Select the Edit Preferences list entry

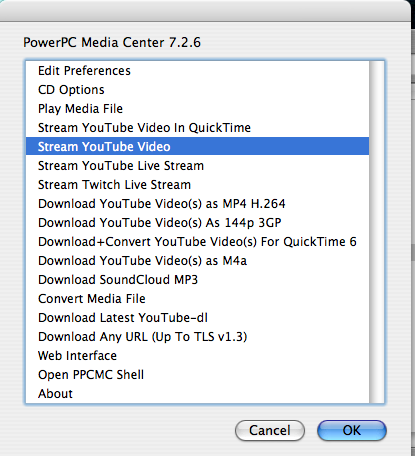coord(197,71)
